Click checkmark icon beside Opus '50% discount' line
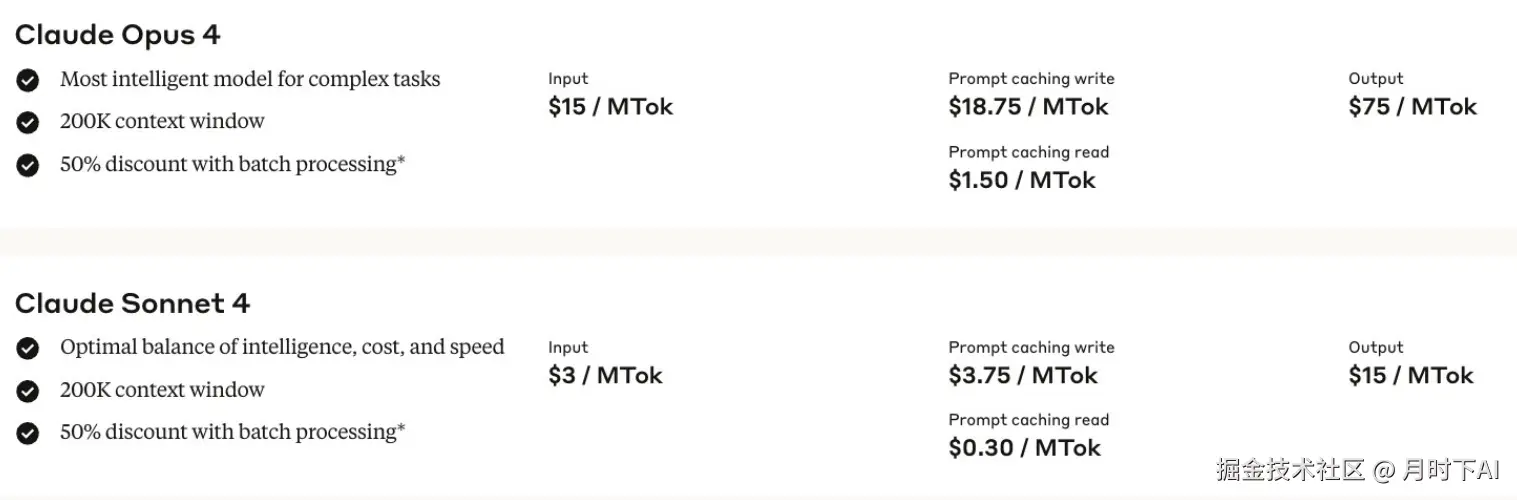Screen dimensions: 1517x500 click(x=28, y=165)
